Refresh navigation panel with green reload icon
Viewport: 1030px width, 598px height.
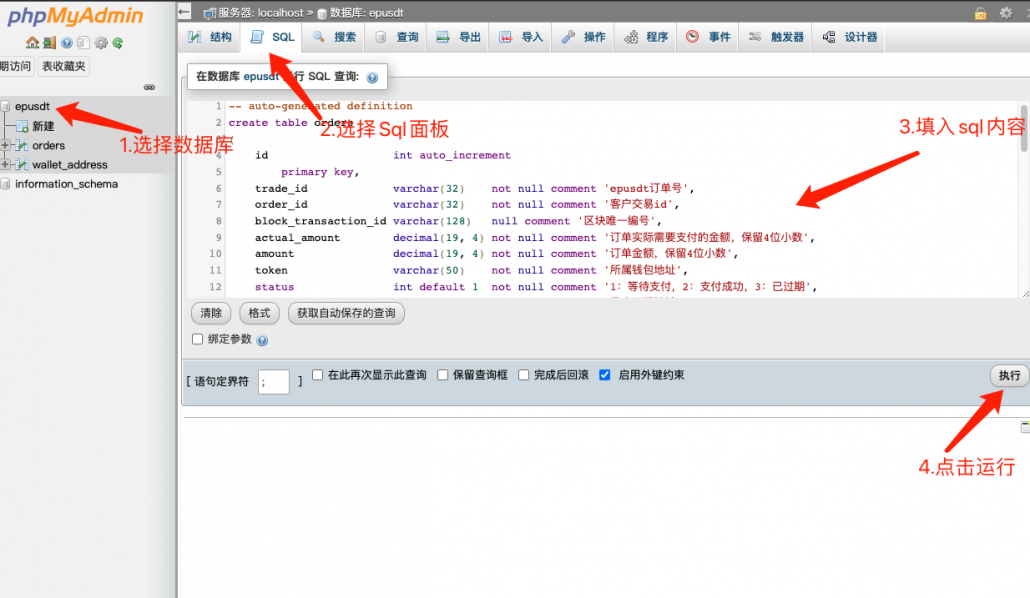click(117, 42)
